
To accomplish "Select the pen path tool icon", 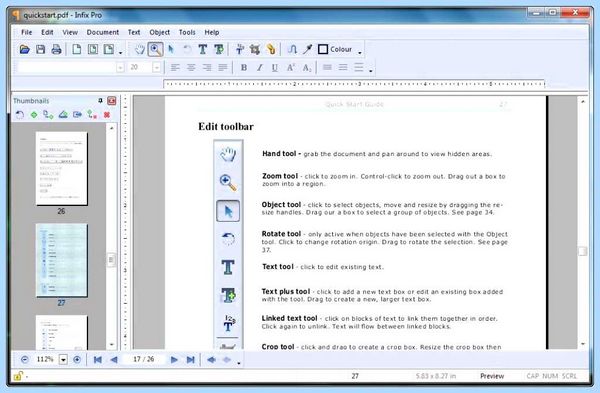I will coord(292,49).
